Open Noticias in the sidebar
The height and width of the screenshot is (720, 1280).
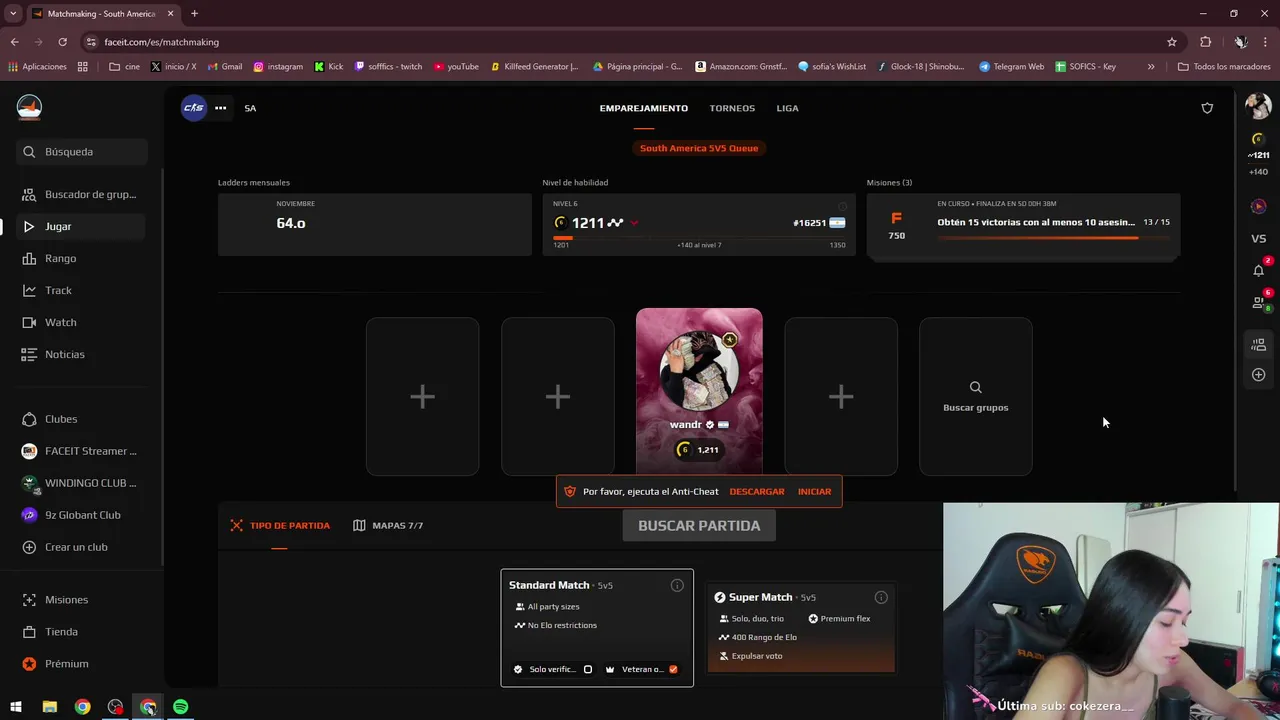click(82, 354)
